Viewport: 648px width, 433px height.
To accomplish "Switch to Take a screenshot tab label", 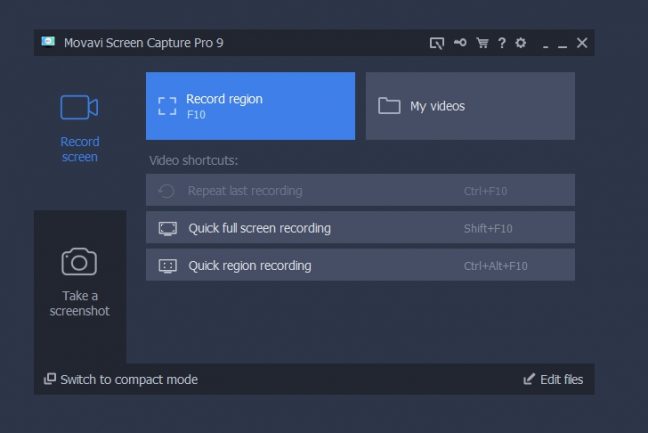I will (79, 303).
